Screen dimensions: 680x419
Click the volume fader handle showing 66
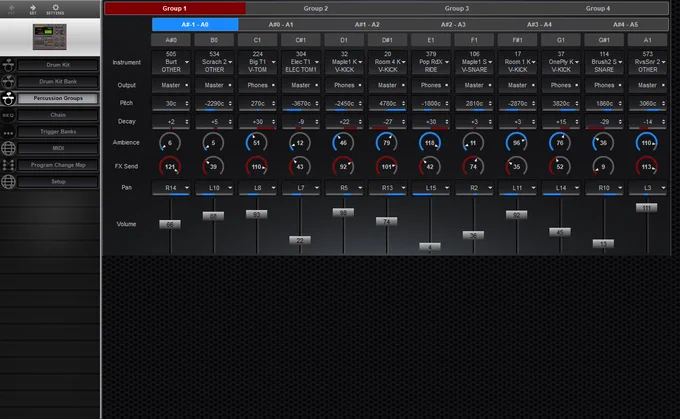[x=170, y=224]
